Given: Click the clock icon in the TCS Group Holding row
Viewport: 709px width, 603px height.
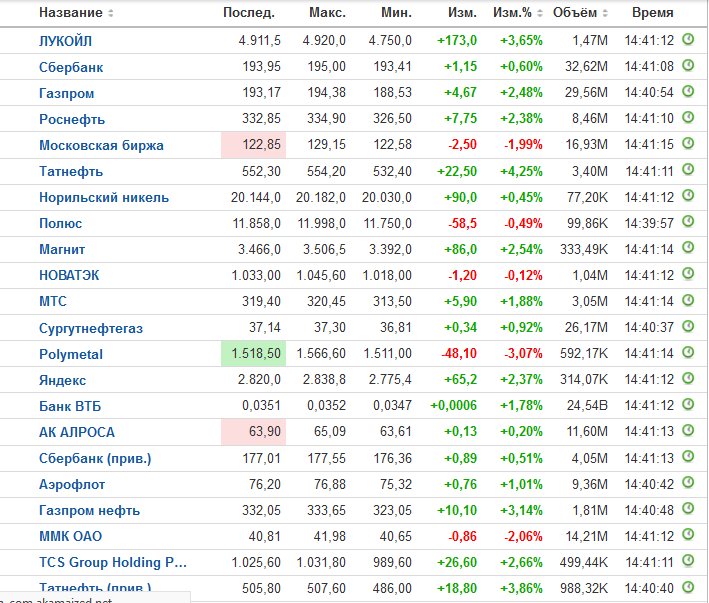Looking at the screenshot, I should (x=688, y=561).
